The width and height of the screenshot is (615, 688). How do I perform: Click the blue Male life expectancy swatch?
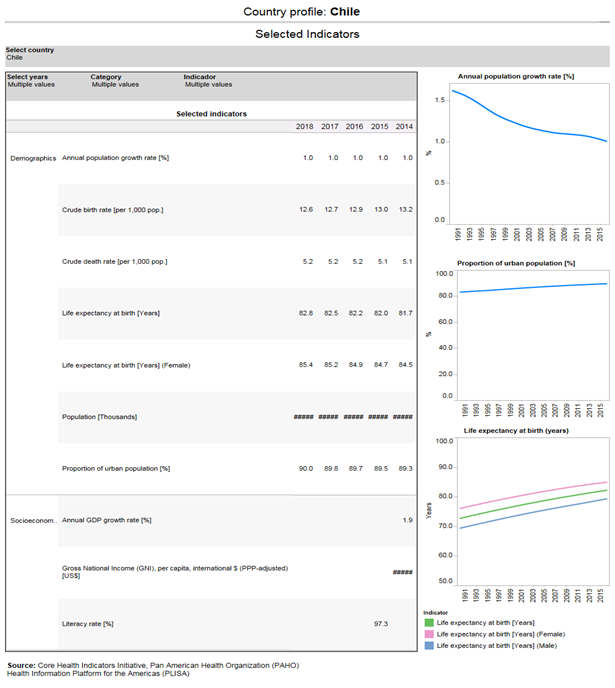tap(428, 646)
